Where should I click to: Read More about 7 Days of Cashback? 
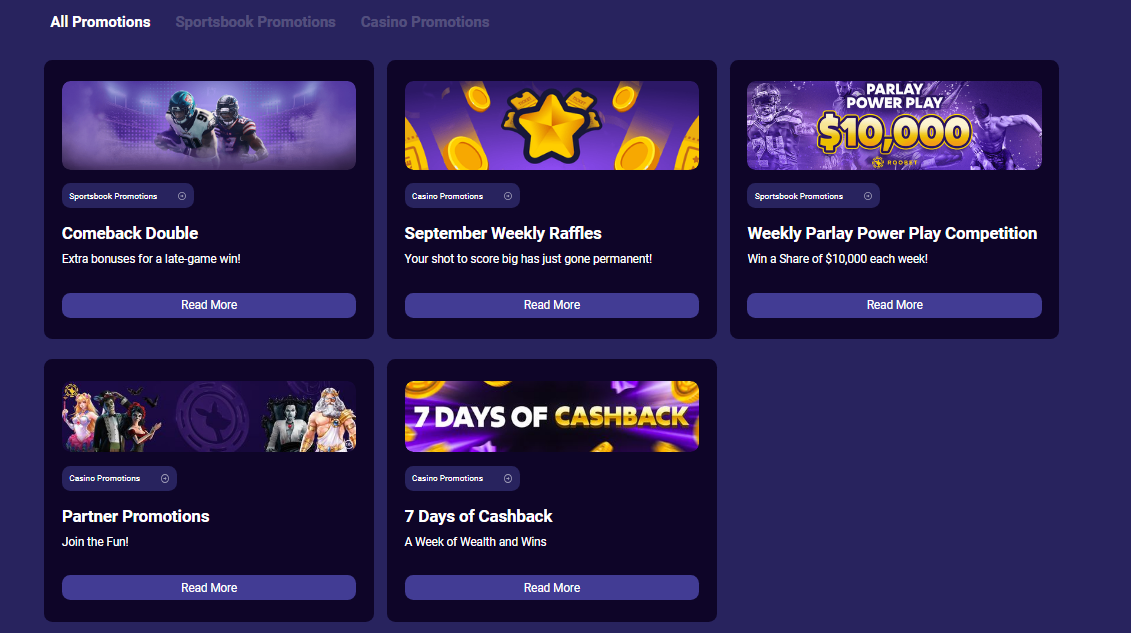[552, 588]
